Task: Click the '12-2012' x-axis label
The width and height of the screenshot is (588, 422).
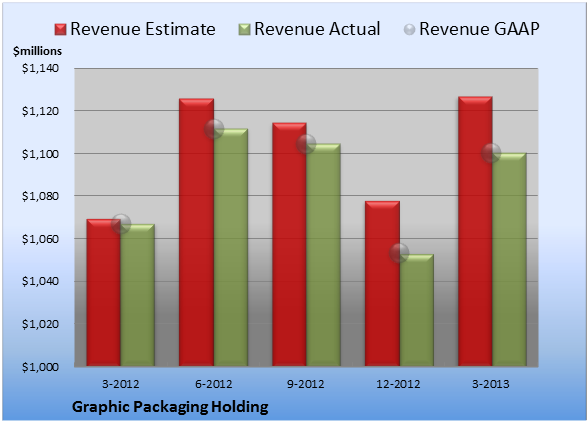Action: tap(398, 384)
